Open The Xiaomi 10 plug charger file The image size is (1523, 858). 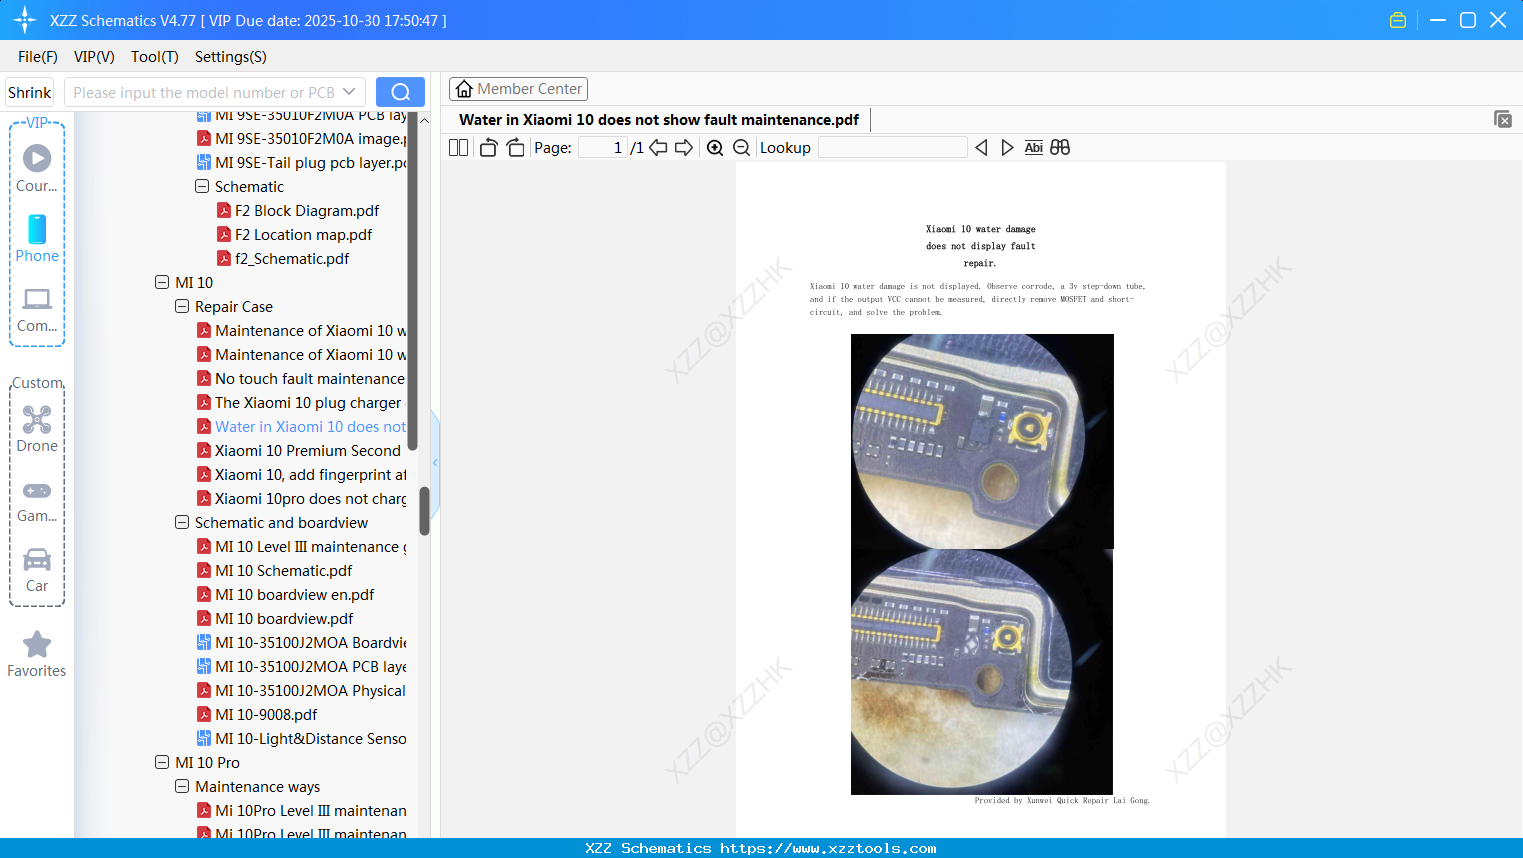click(x=300, y=402)
